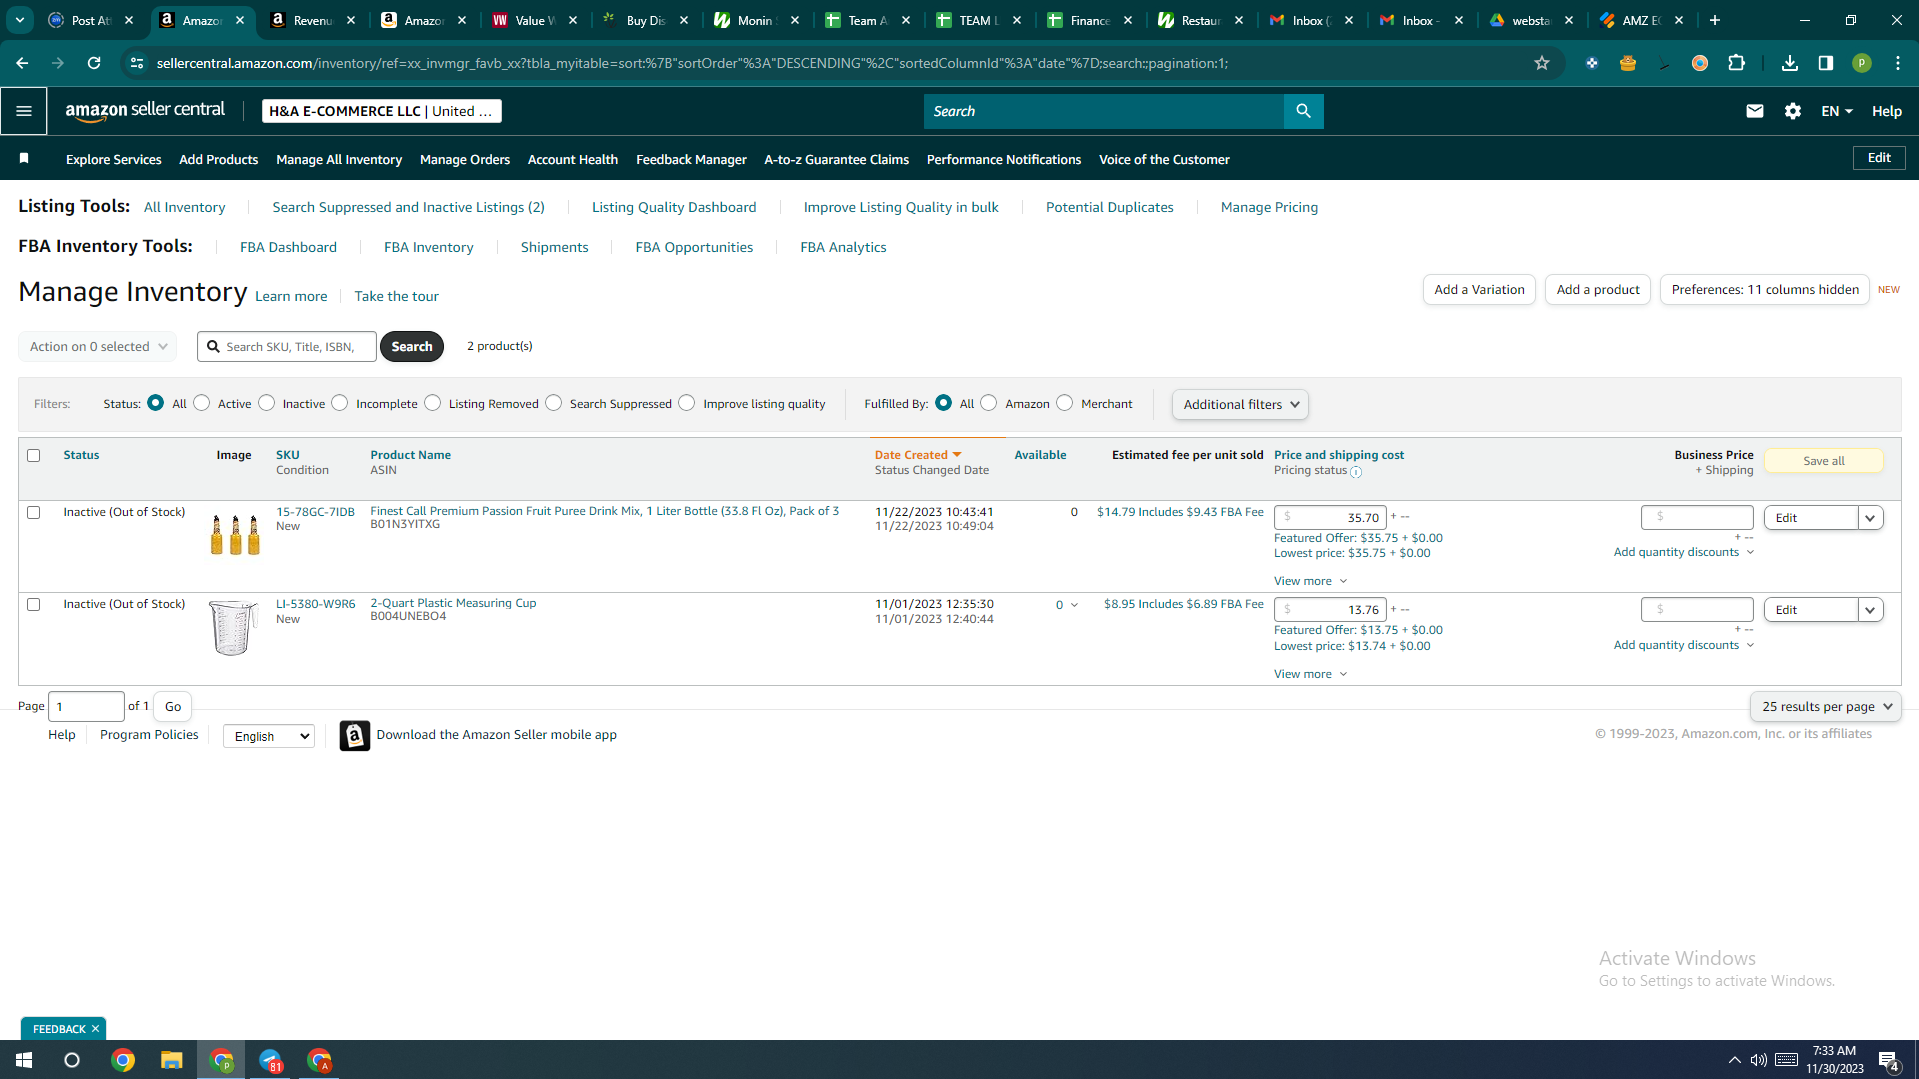The image size is (1919, 1079).
Task: Open File Explorer from the taskbar
Action: click(x=172, y=1060)
